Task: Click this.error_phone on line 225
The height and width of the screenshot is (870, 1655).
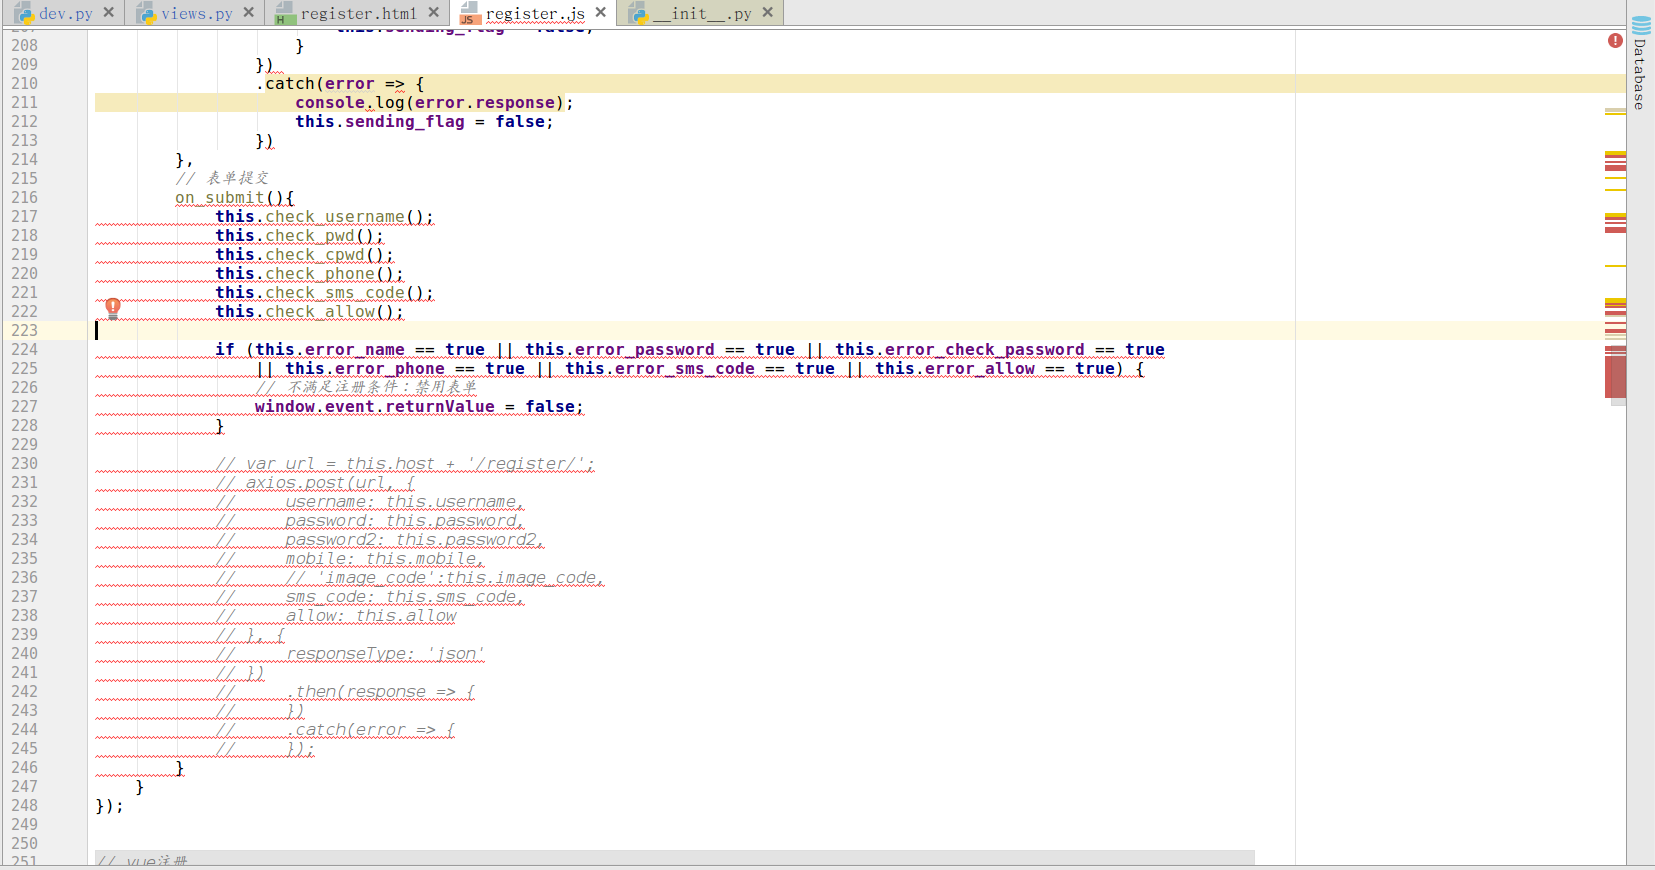Action: pos(365,369)
